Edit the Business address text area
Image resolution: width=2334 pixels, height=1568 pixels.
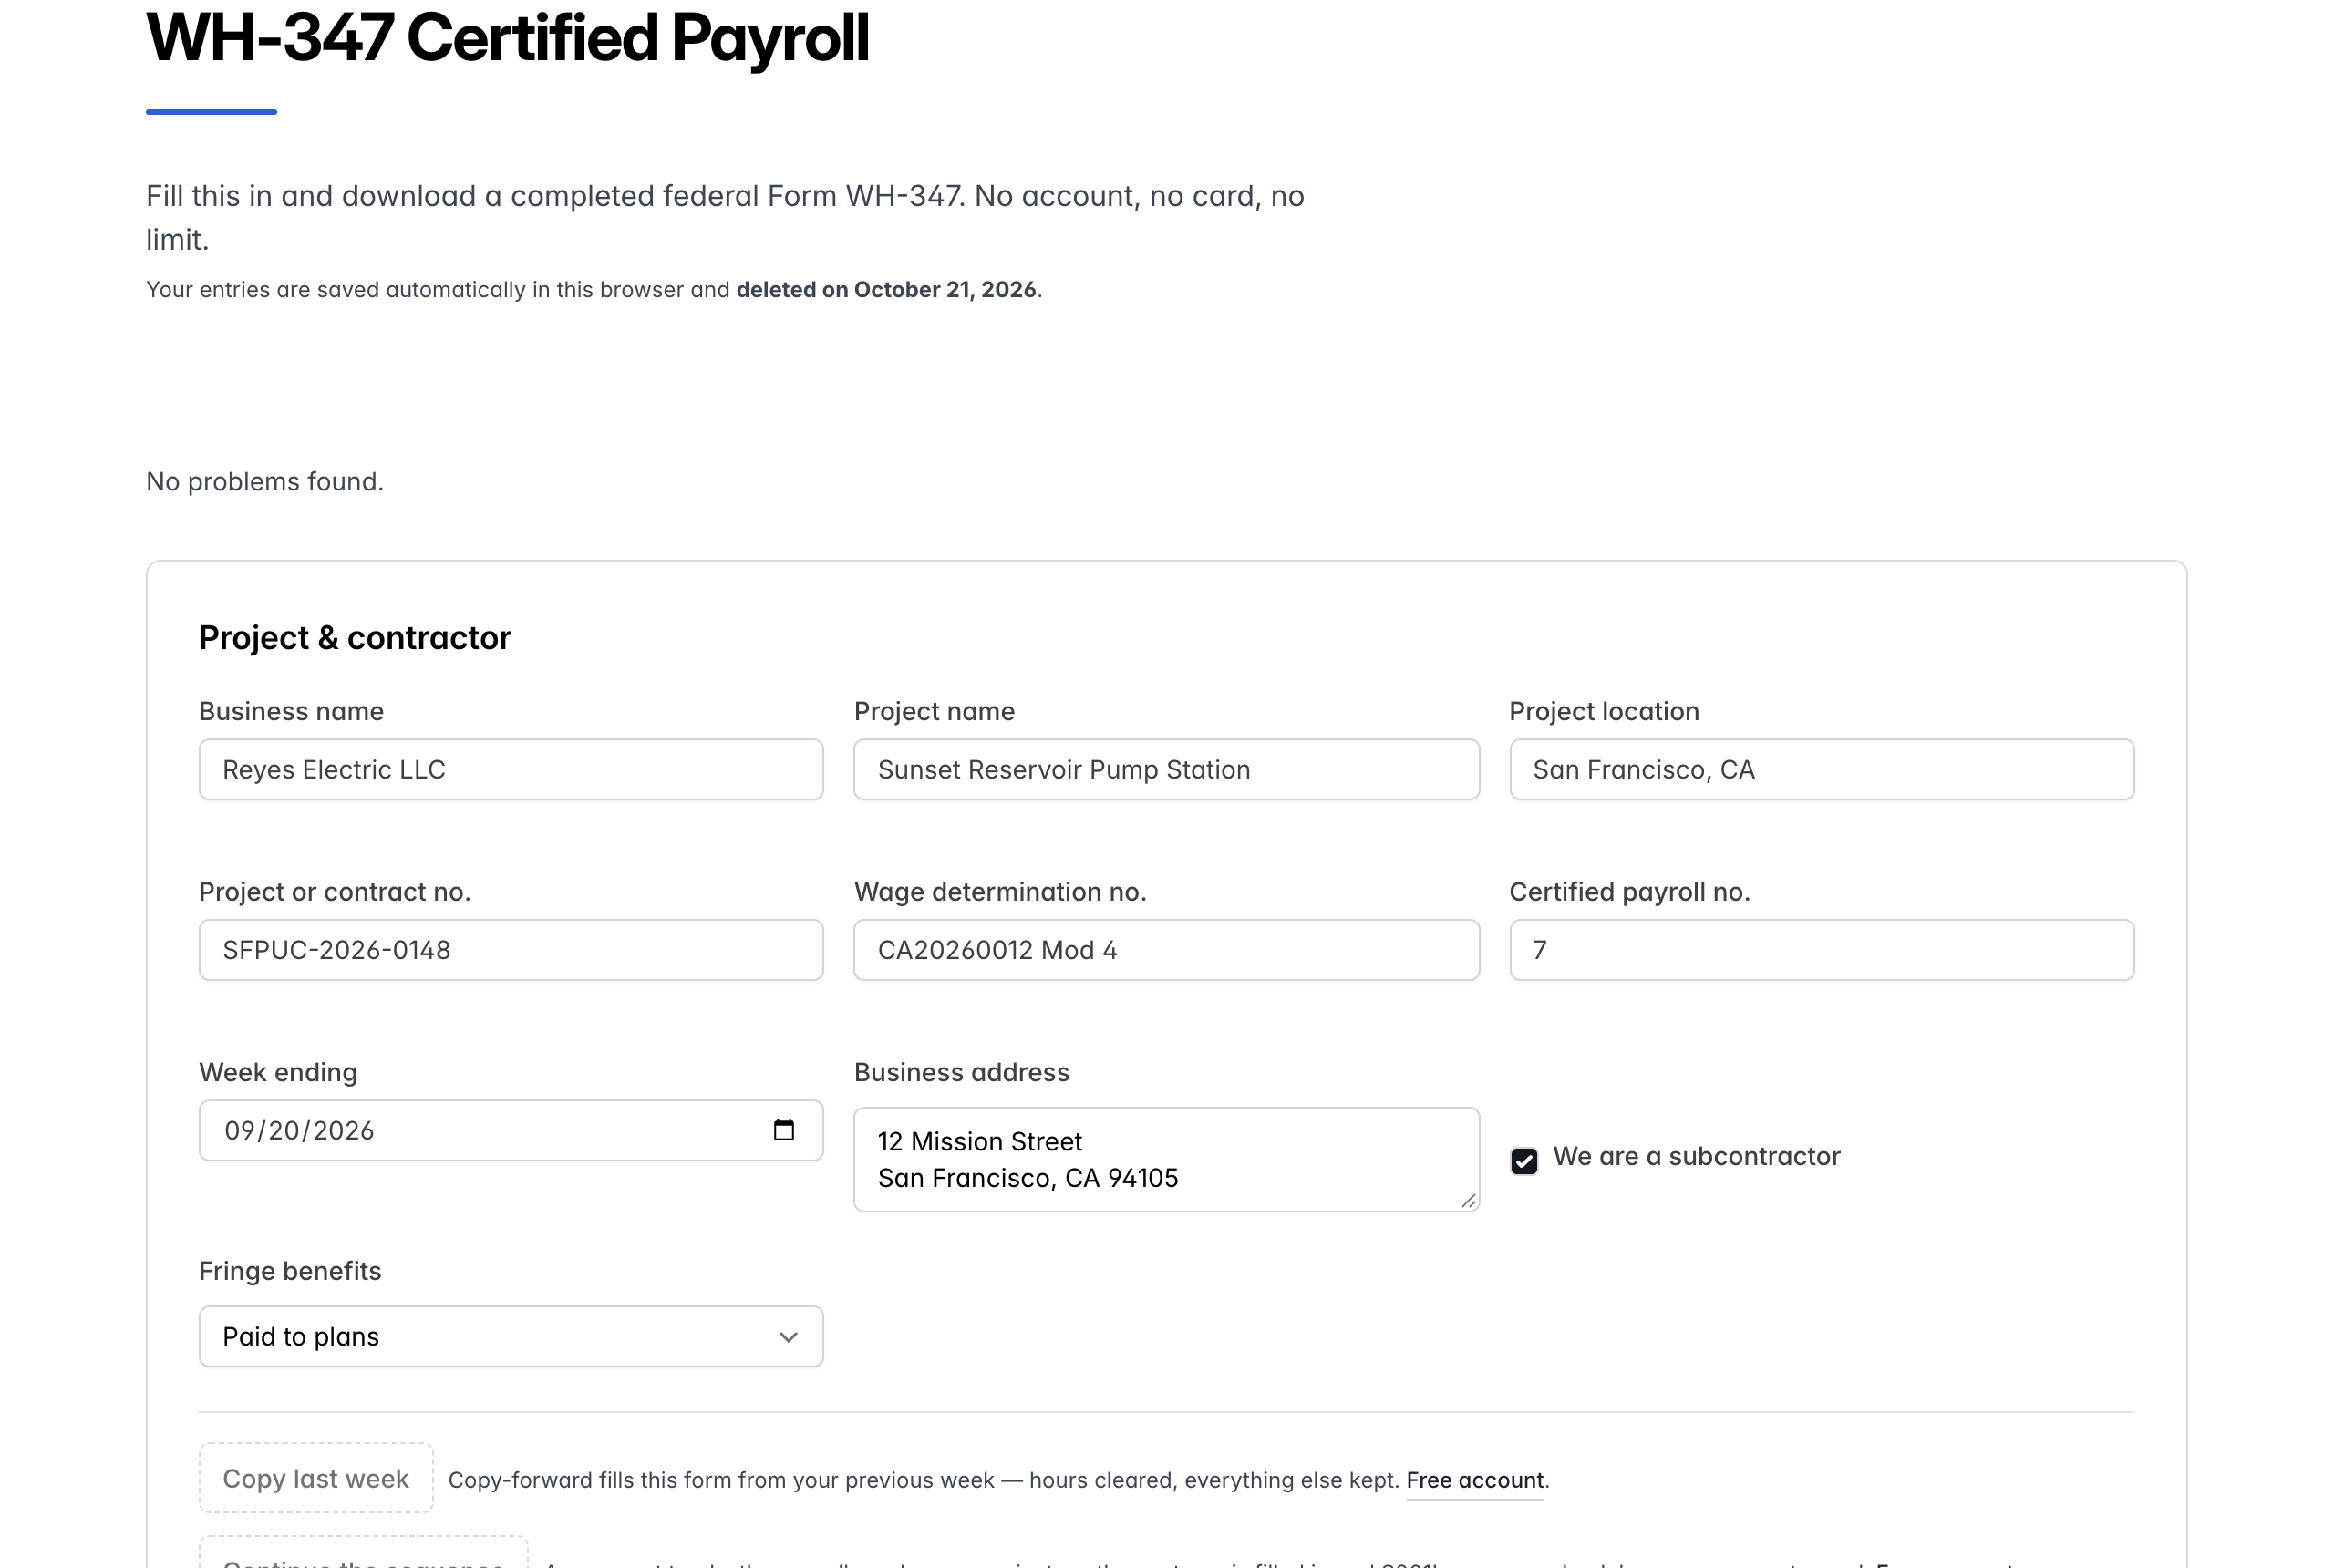[1166, 1159]
